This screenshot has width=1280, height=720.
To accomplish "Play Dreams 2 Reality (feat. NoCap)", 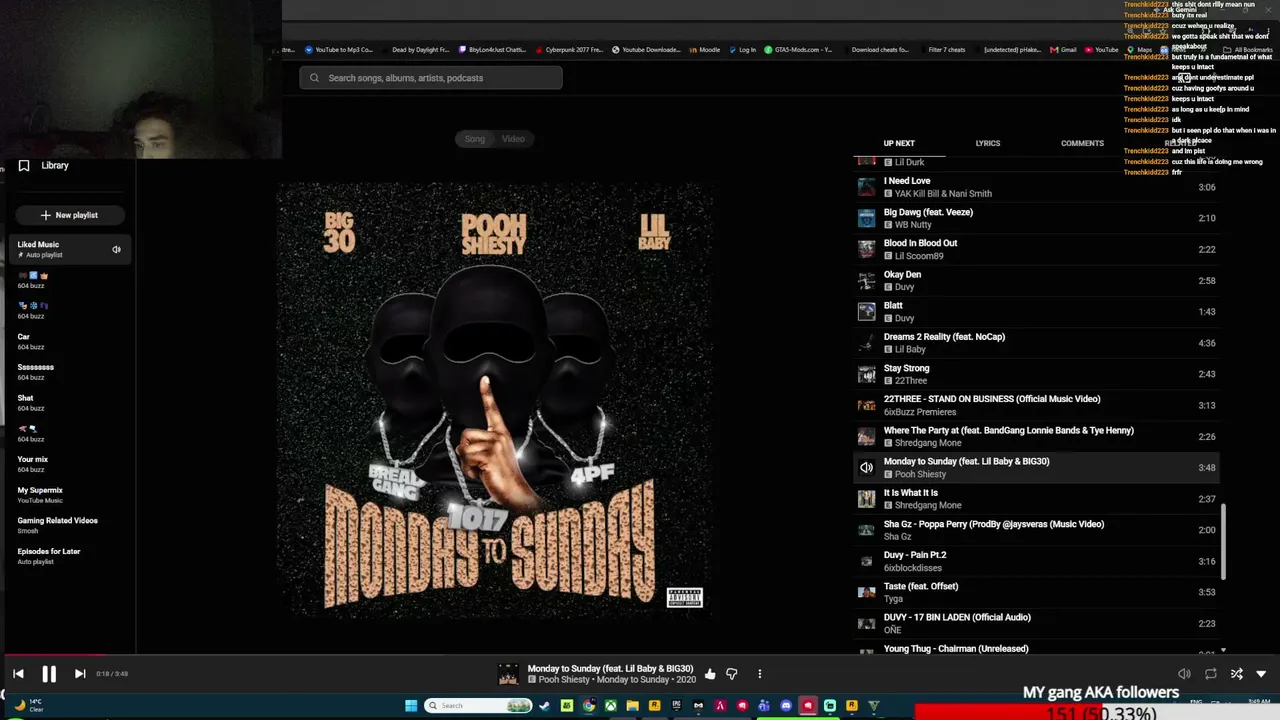I will point(1037,343).
